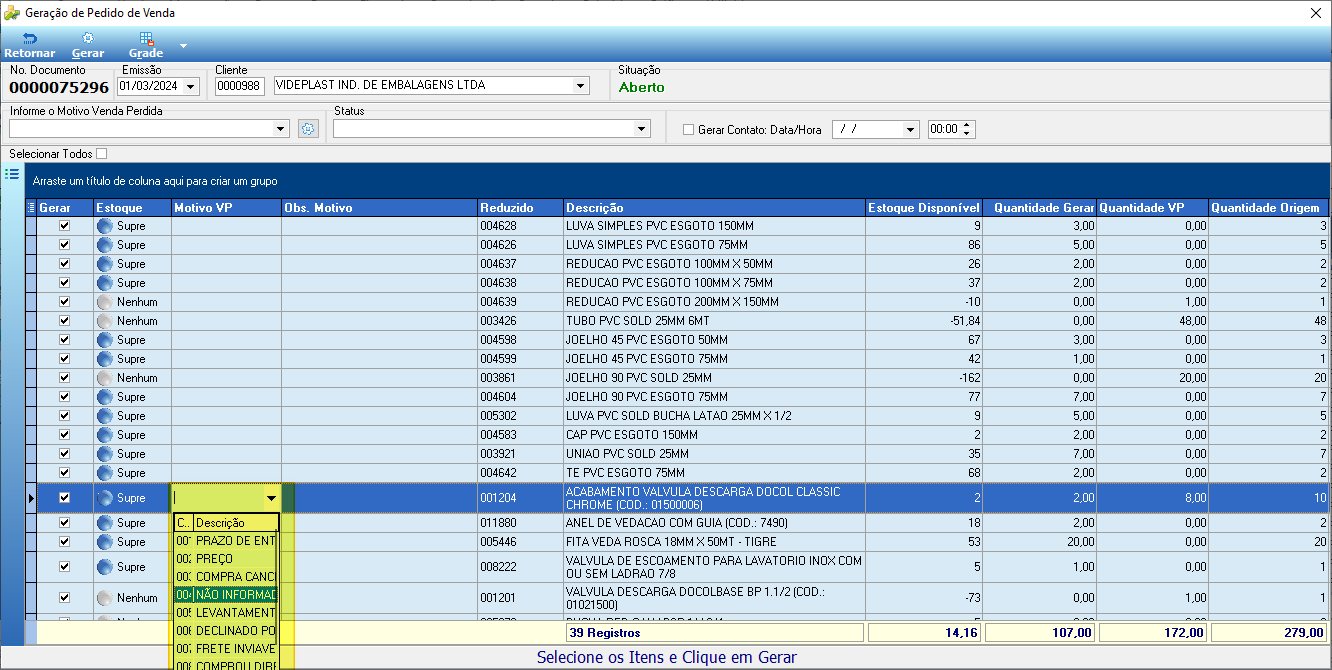The image size is (1332, 670).
Task: Increase the contact time spinner
Action: [967, 125]
